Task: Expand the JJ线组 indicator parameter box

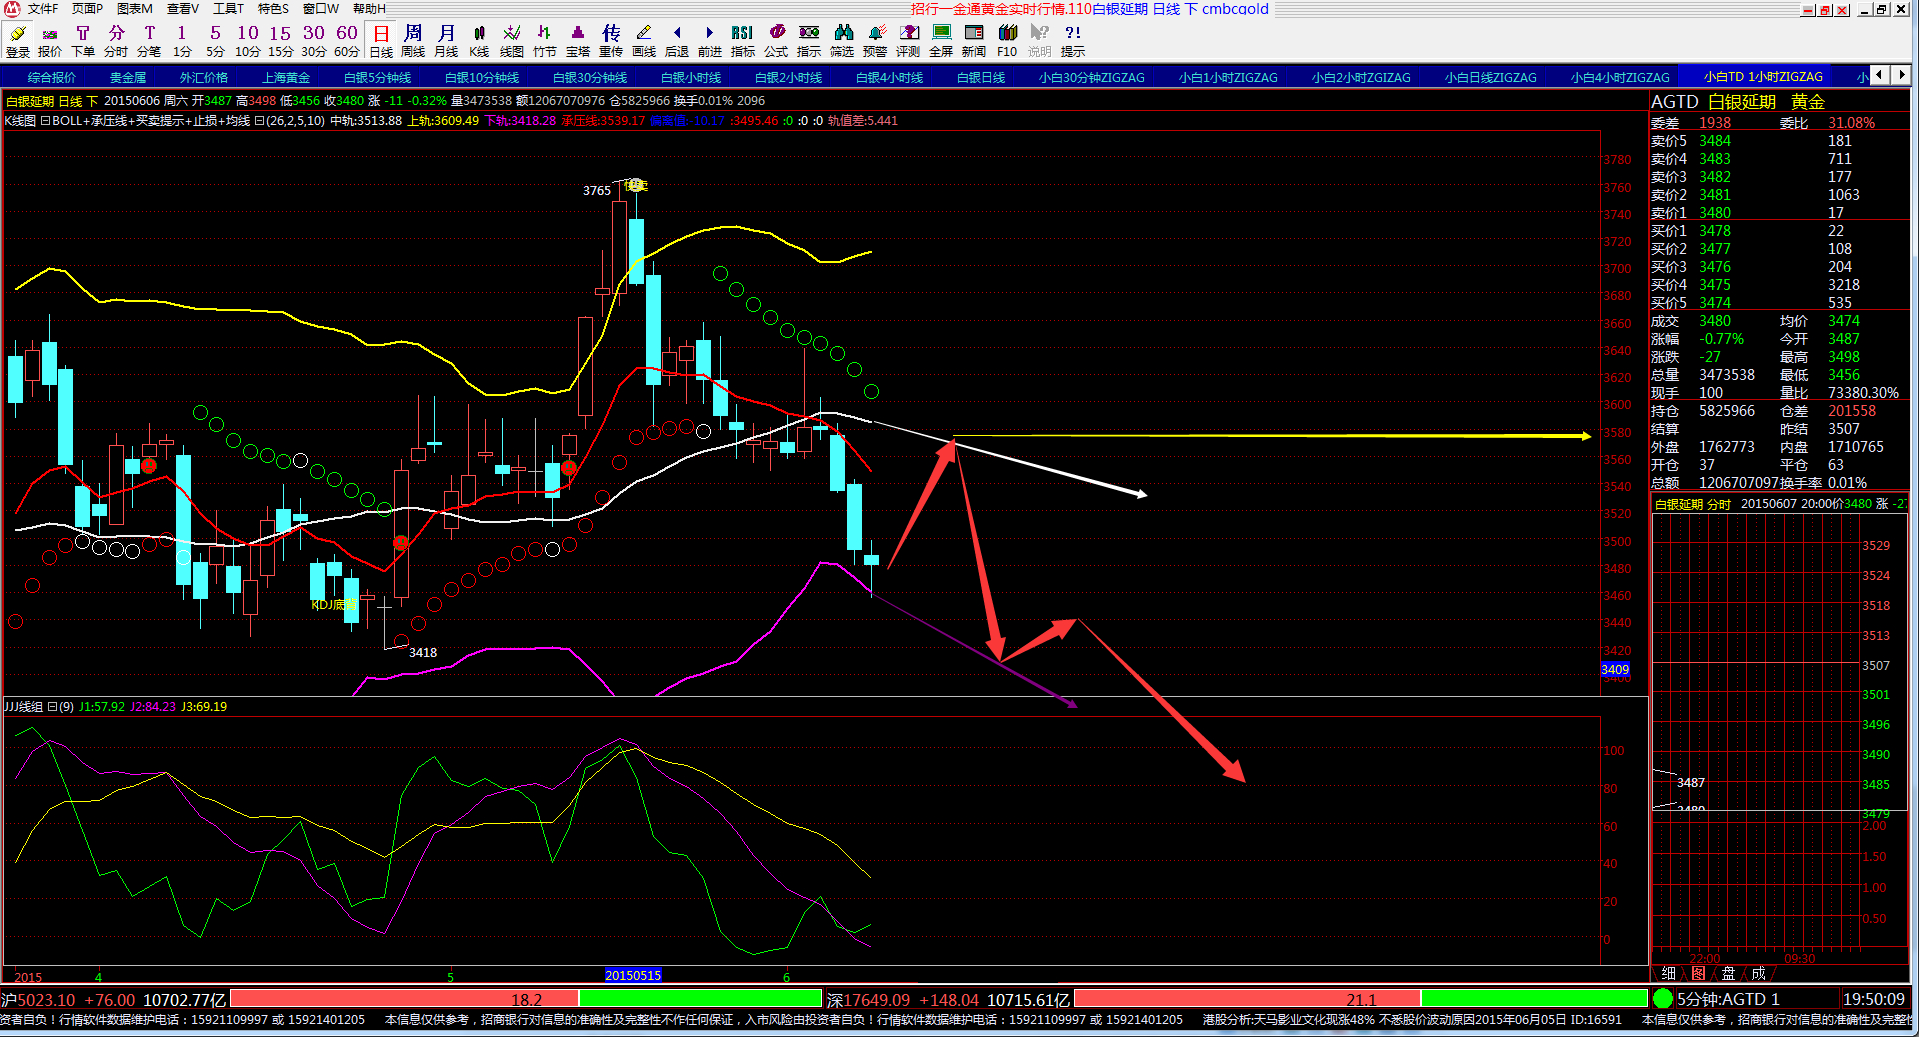Action: (52, 707)
